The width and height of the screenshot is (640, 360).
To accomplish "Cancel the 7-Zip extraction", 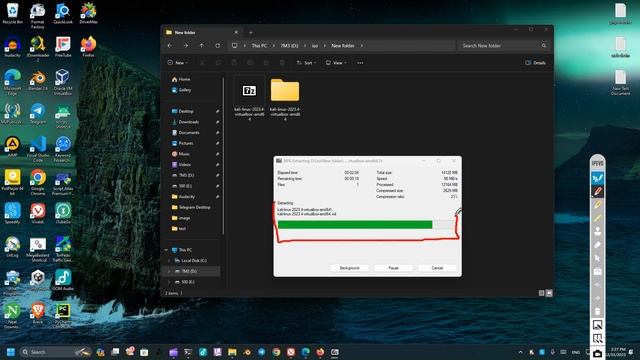I will [x=437, y=268].
